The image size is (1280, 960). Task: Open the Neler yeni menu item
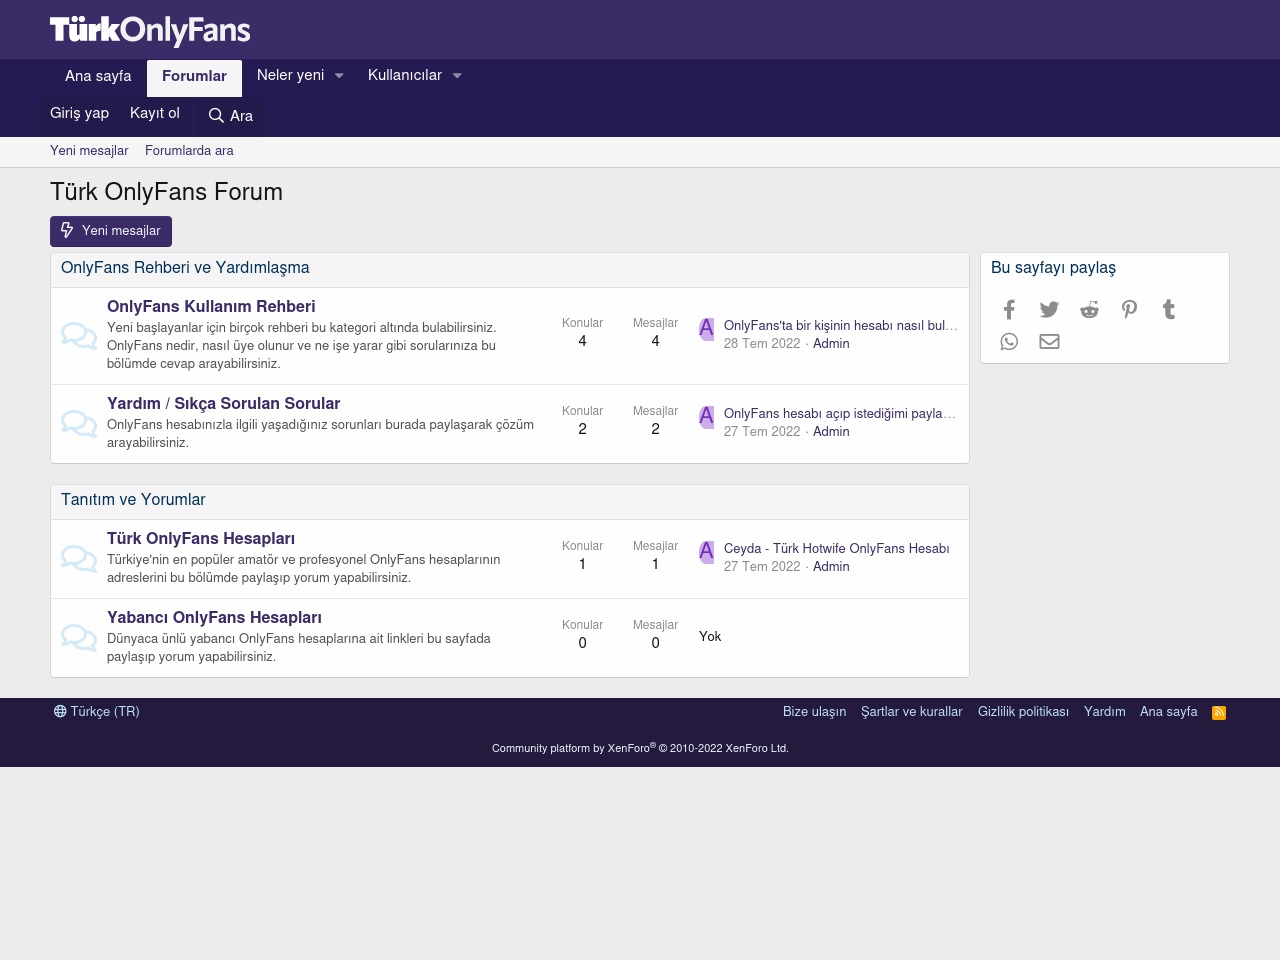pyautogui.click(x=290, y=76)
